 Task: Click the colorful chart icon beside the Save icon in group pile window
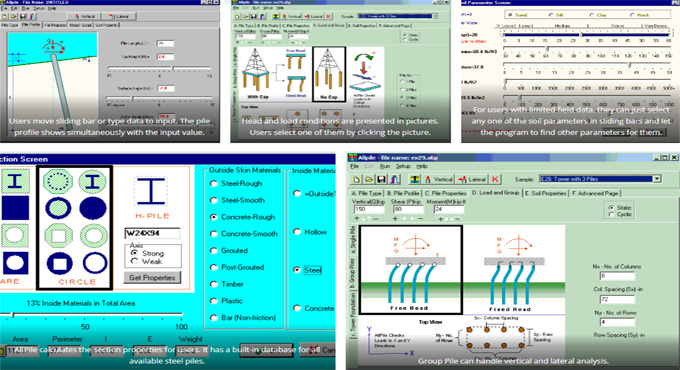[394, 179]
